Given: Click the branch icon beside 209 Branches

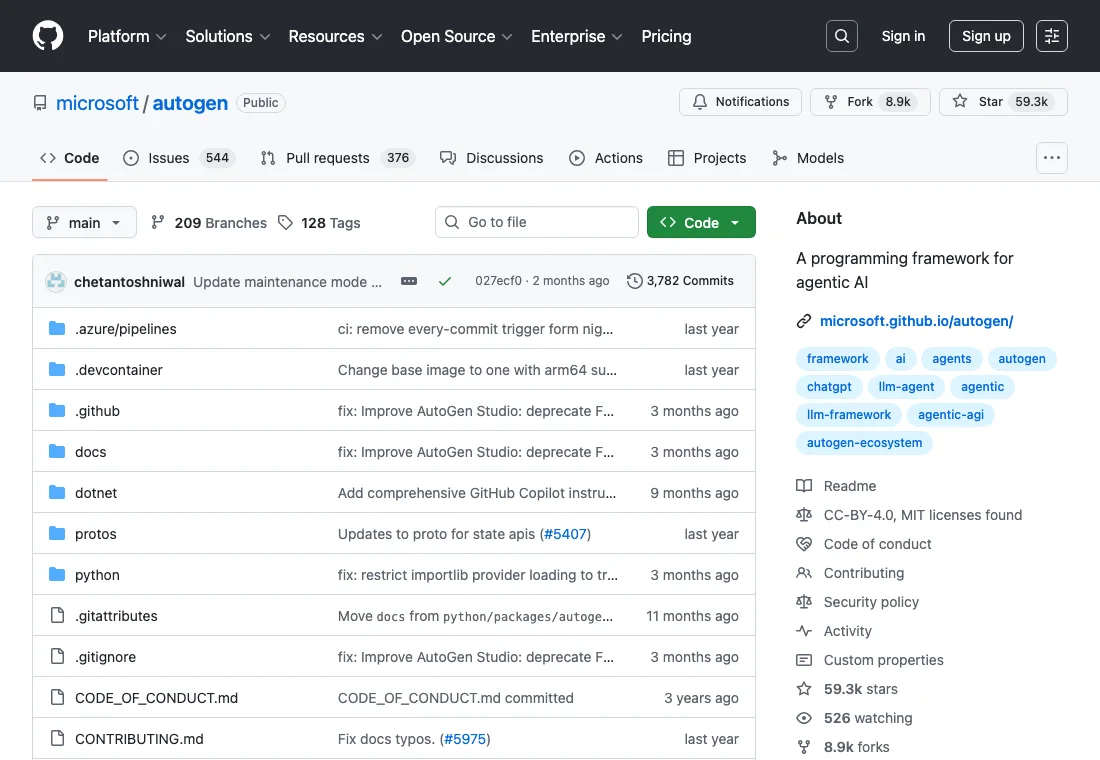Looking at the screenshot, I should pyautogui.click(x=158, y=222).
